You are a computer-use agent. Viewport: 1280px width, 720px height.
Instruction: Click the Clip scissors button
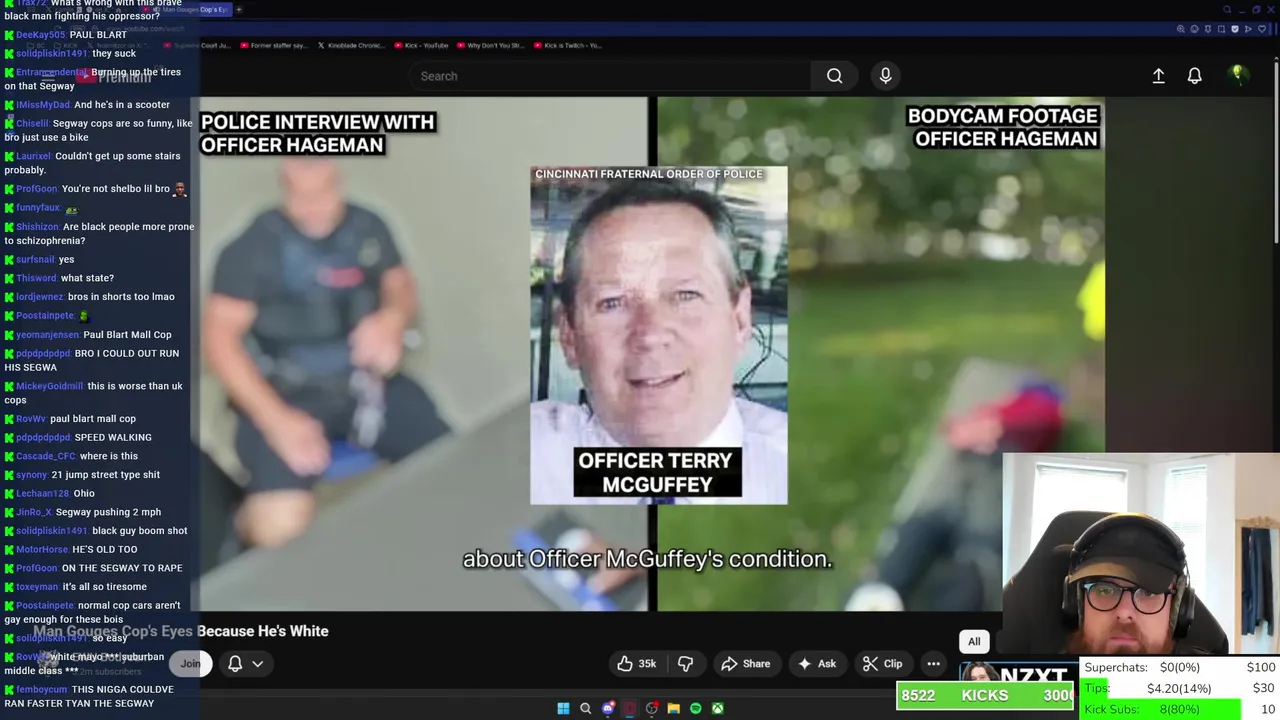[883, 663]
